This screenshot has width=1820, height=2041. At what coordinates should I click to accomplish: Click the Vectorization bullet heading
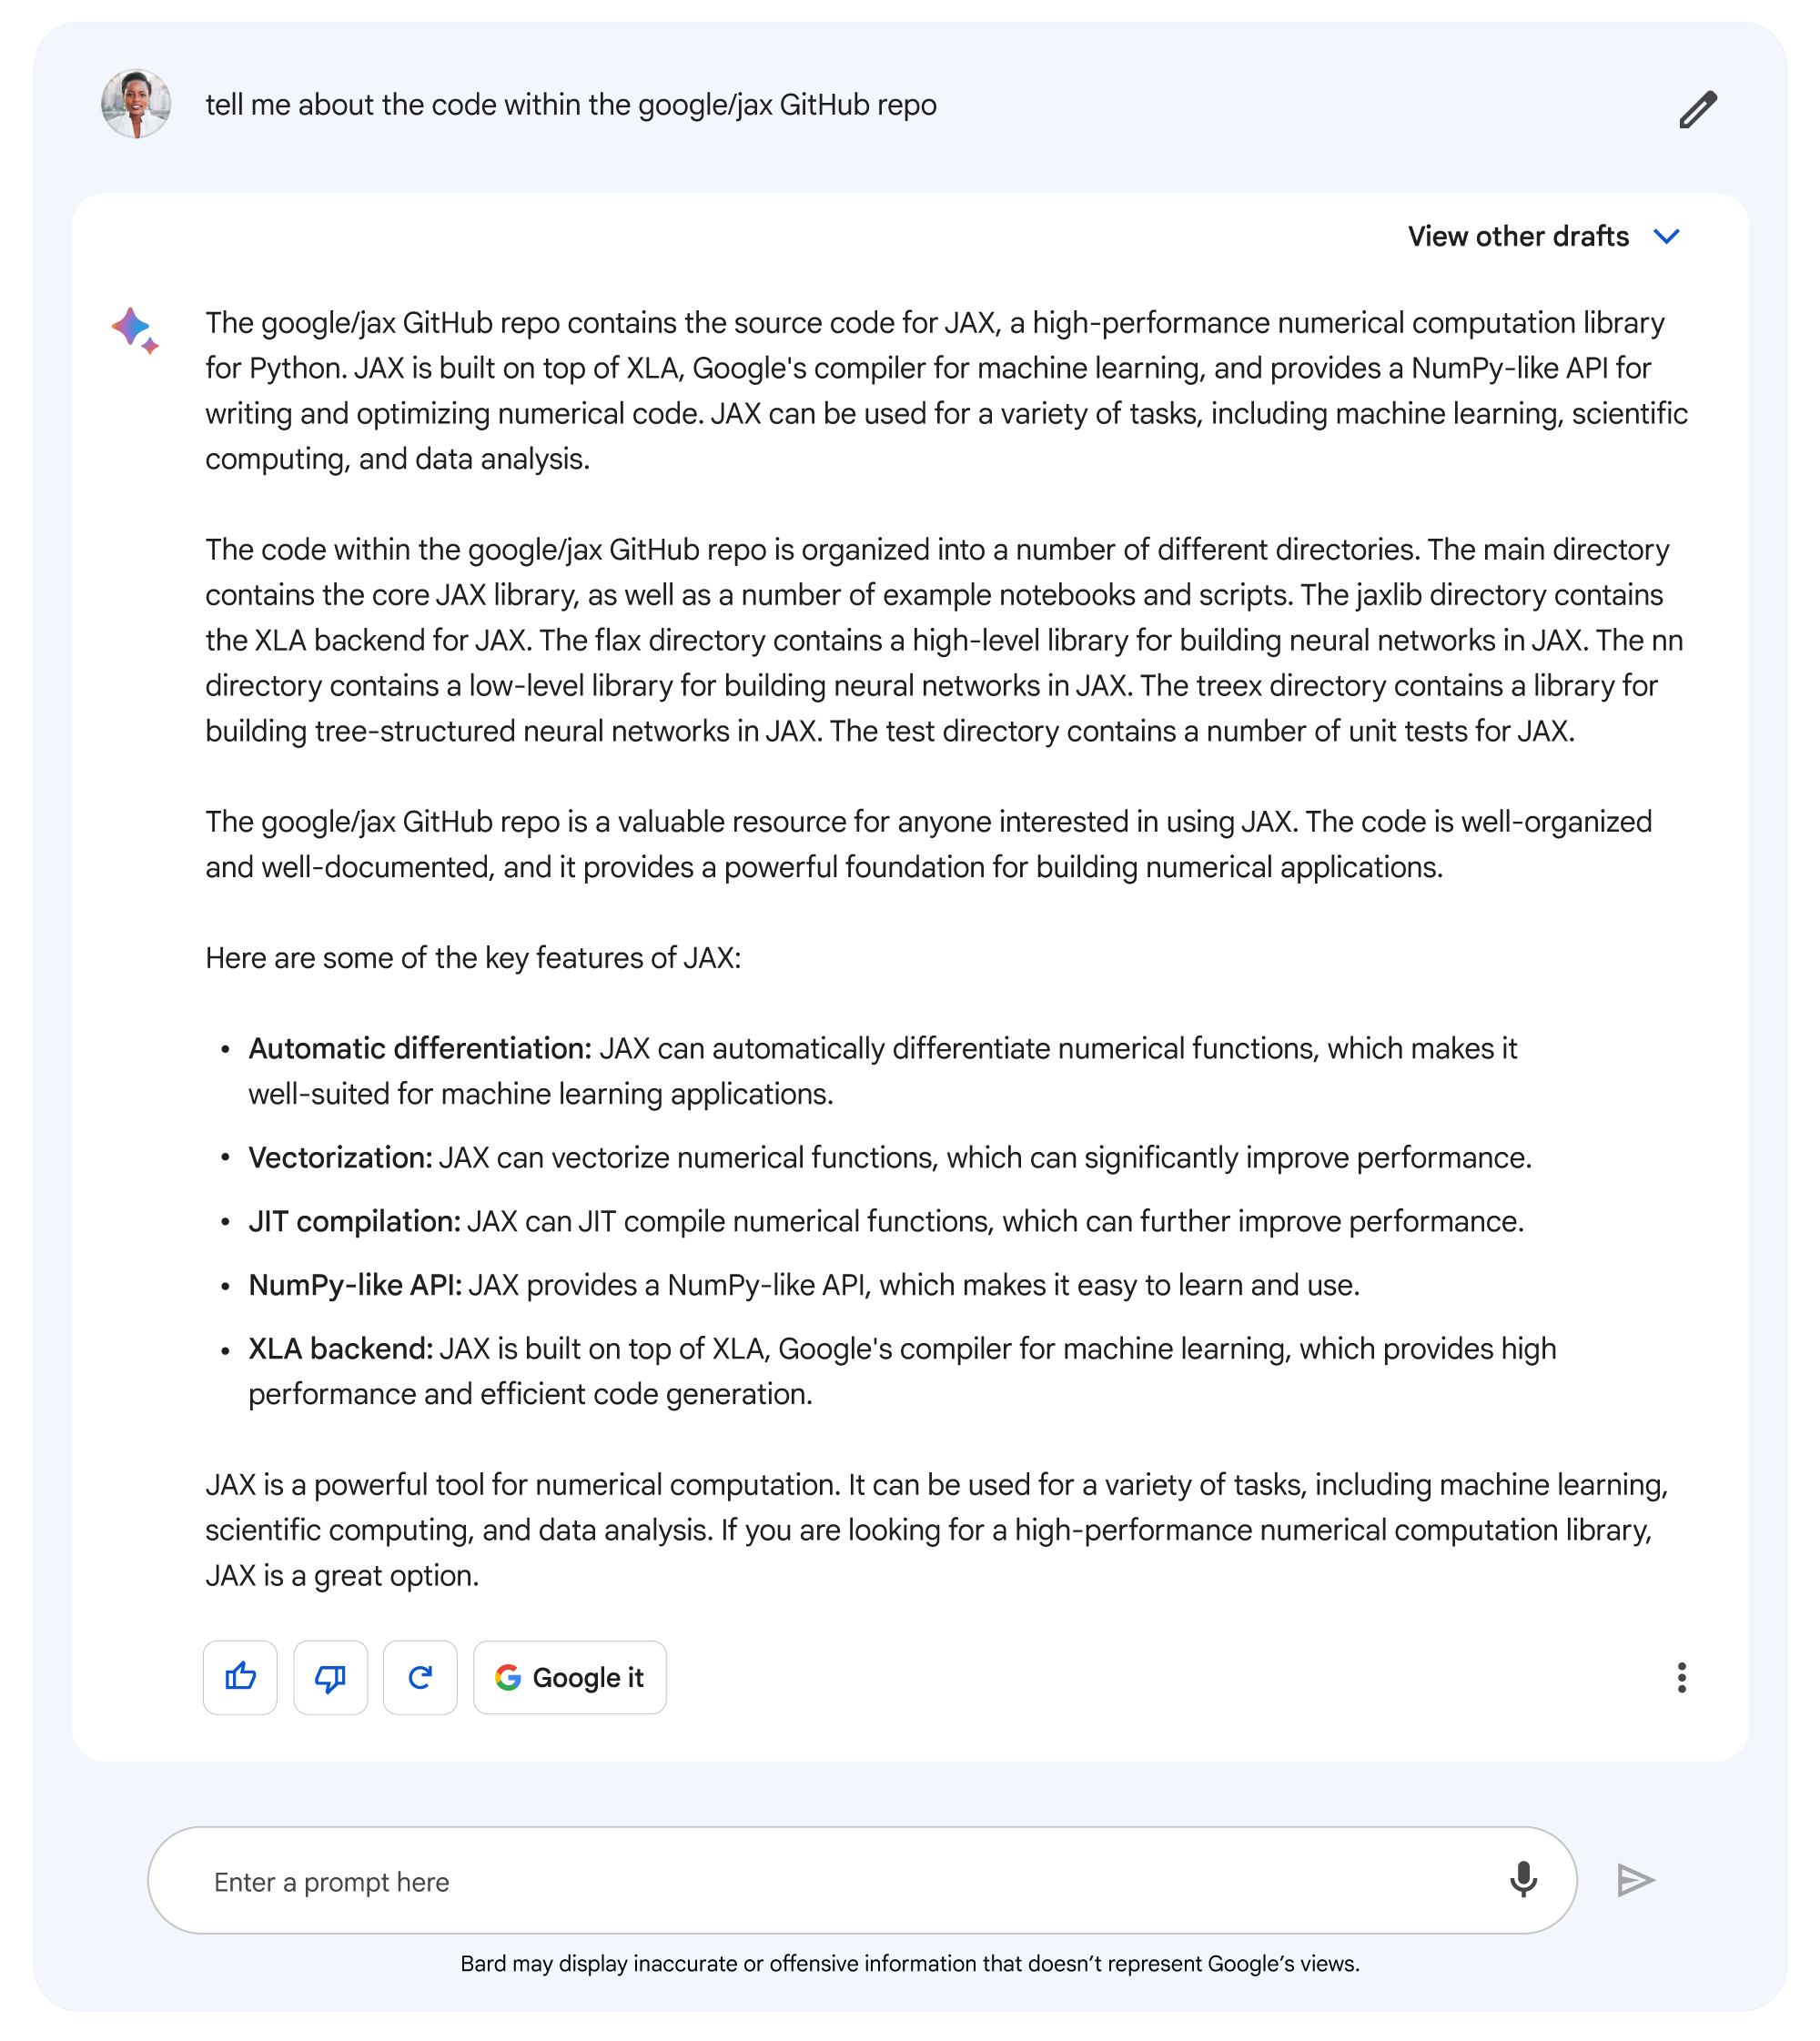coord(340,1157)
